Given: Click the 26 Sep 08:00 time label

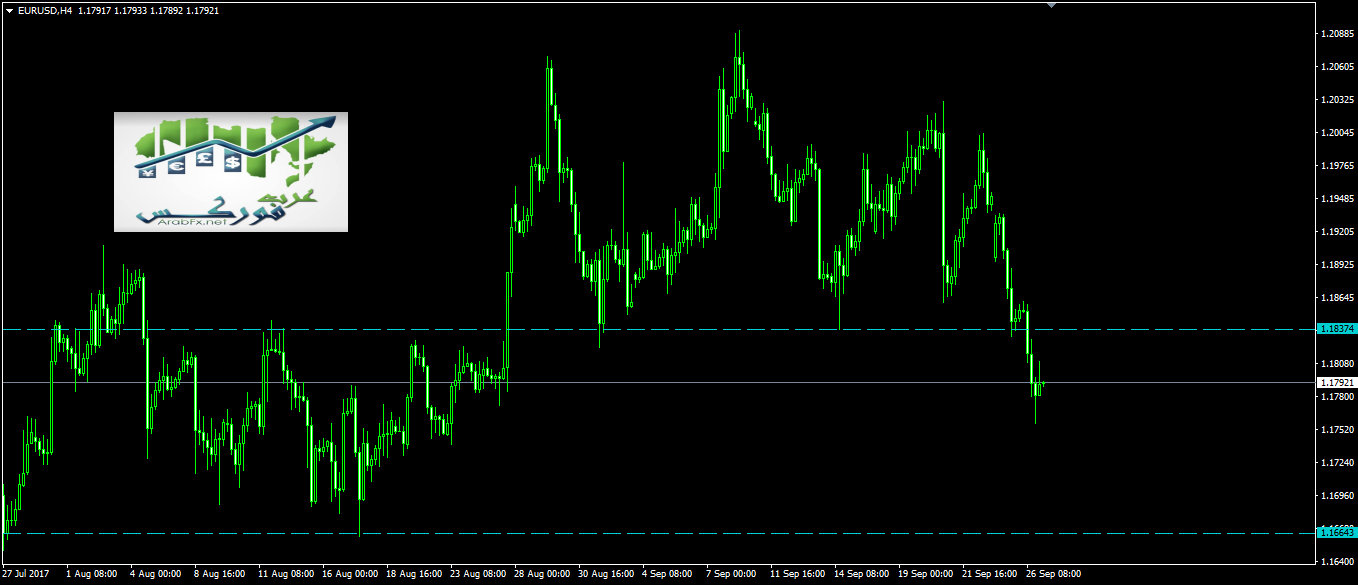Looking at the screenshot, I should (x=1052, y=575).
